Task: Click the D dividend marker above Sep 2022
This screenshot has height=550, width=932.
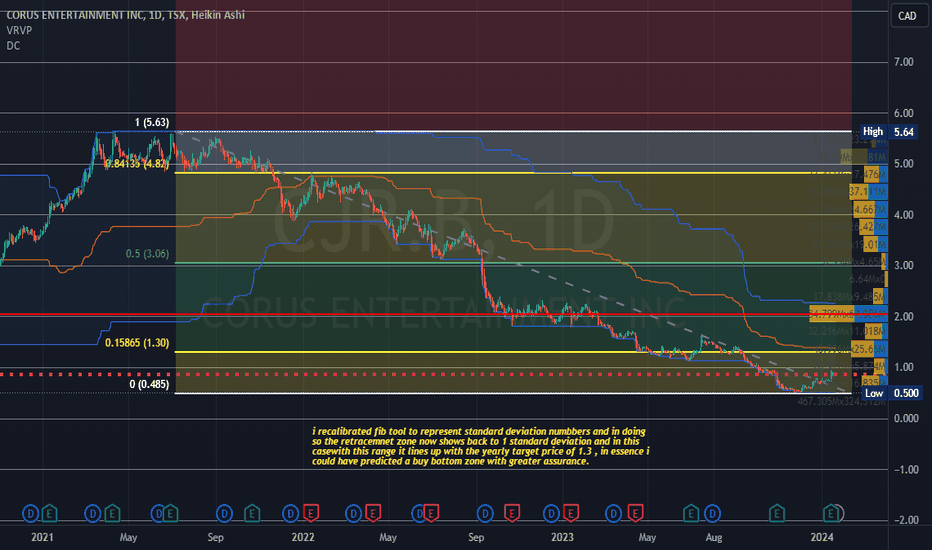Action: (x=485, y=513)
